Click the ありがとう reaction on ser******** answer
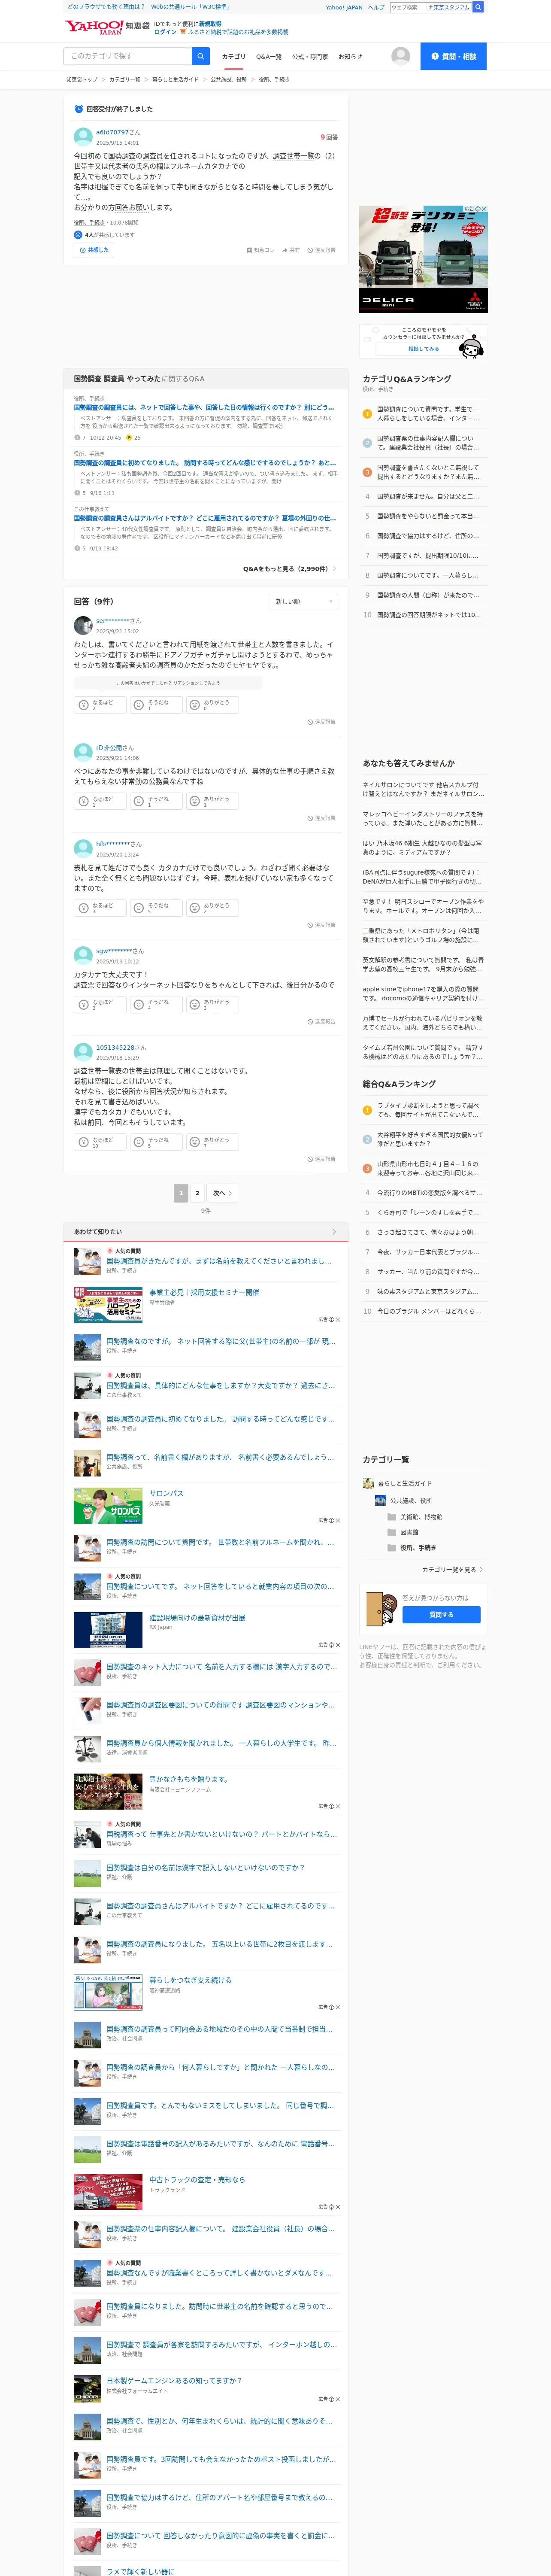 pyautogui.click(x=211, y=705)
